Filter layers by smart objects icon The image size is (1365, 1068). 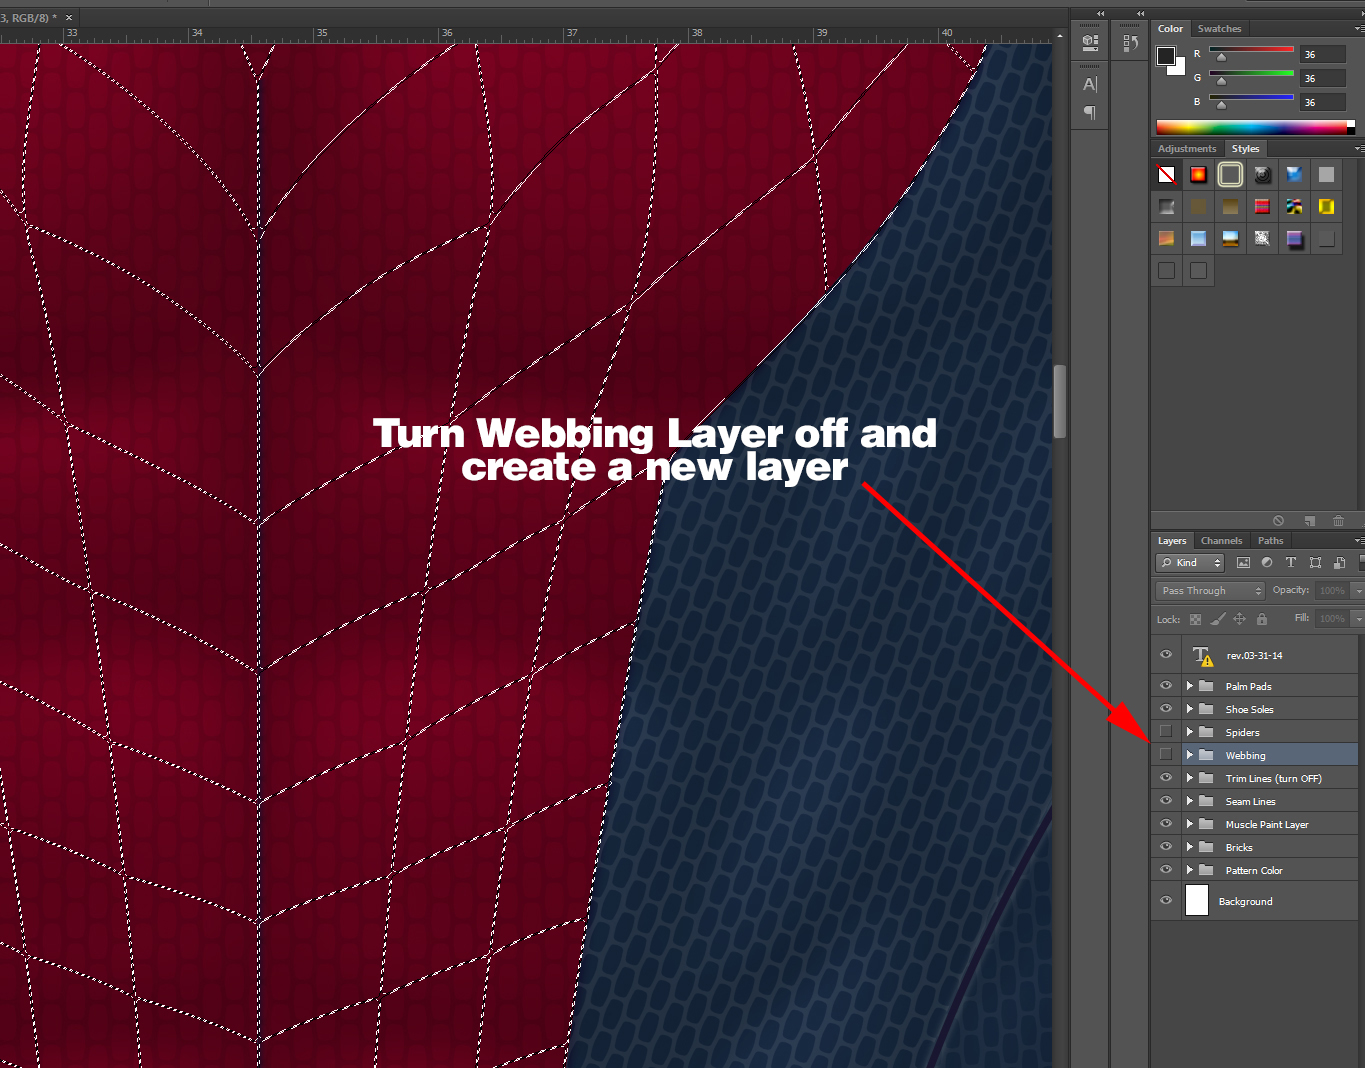click(1339, 563)
